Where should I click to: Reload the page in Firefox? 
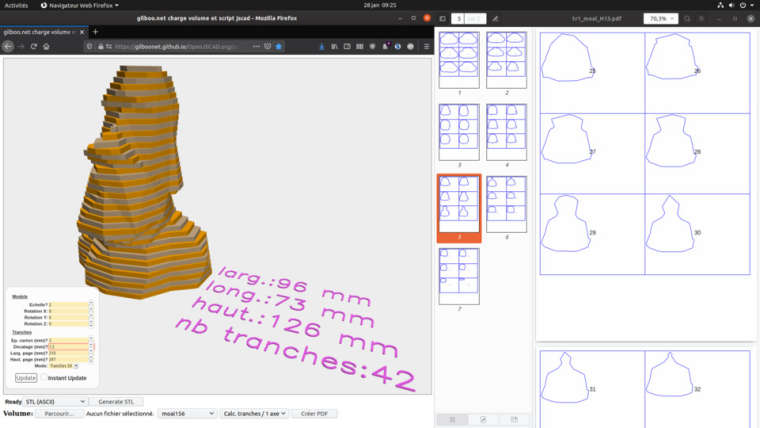coord(33,47)
